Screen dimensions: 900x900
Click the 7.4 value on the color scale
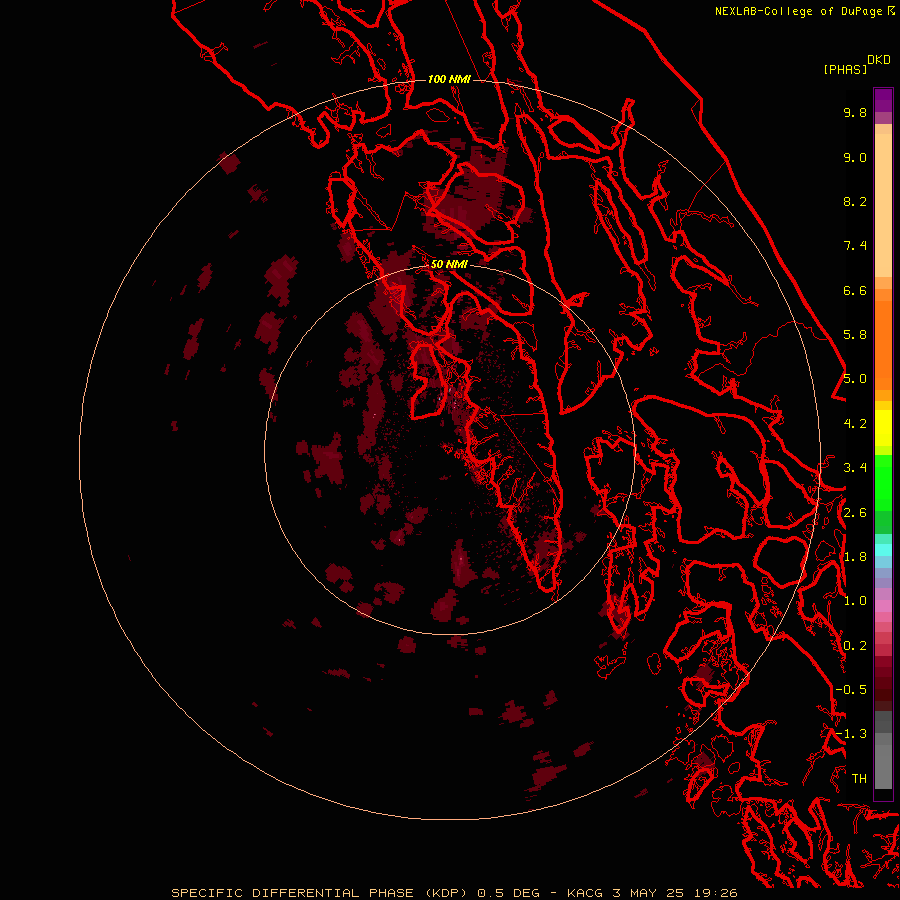[x=855, y=246]
